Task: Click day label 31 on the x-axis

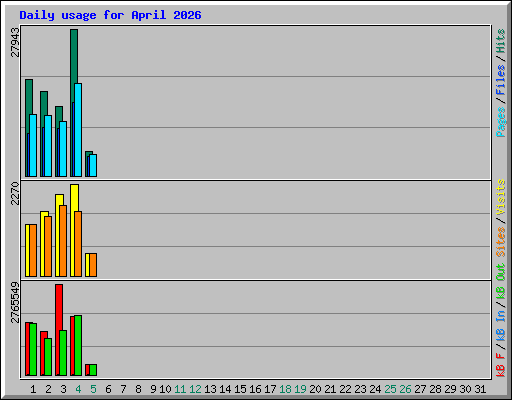Action: click(x=480, y=389)
